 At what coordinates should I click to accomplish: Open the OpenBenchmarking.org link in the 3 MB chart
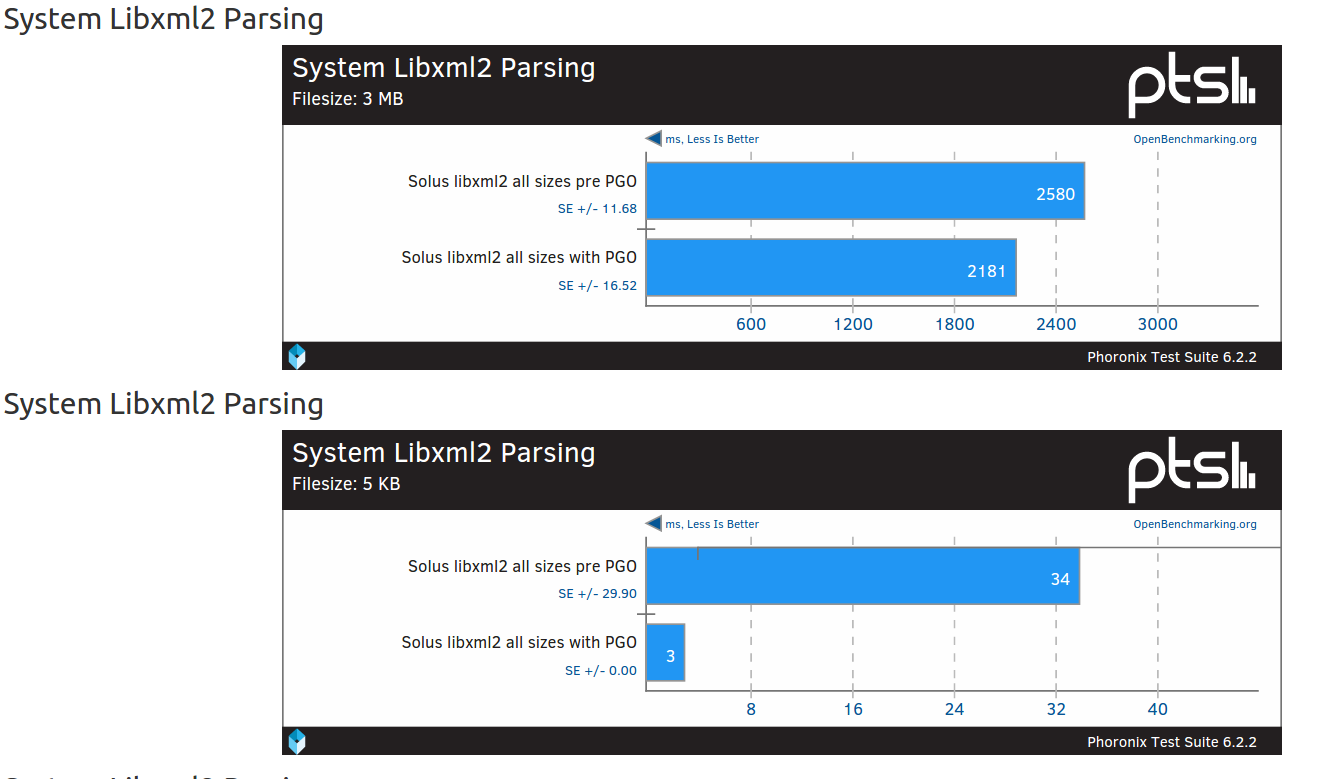[x=1194, y=139]
